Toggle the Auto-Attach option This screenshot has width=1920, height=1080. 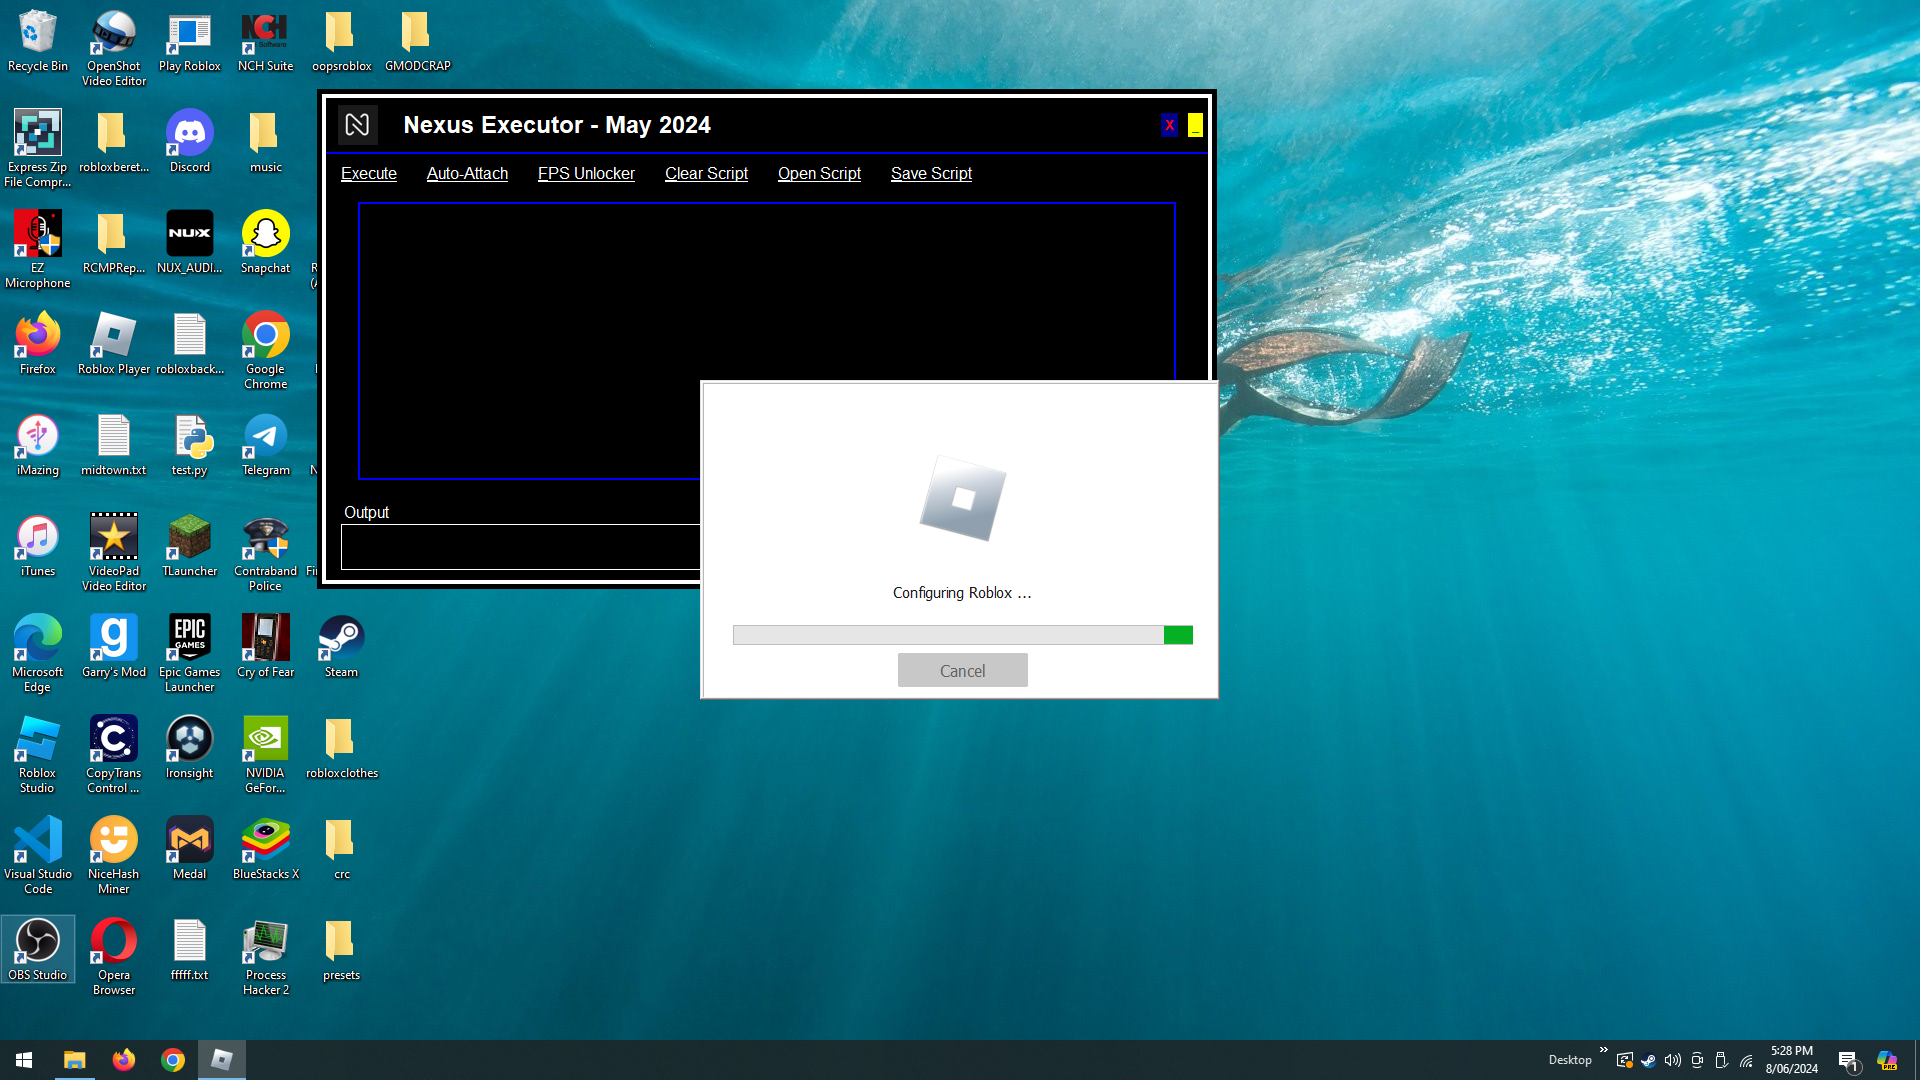467,173
